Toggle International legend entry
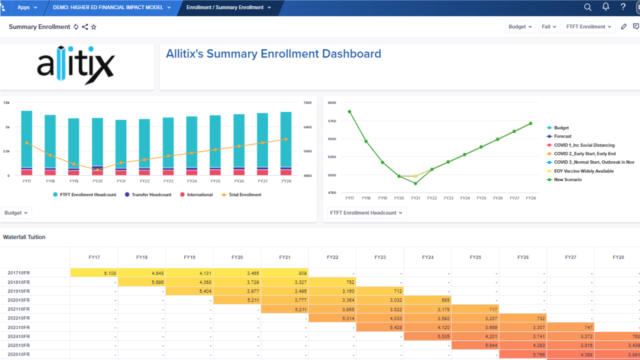640x360 pixels. point(196,195)
